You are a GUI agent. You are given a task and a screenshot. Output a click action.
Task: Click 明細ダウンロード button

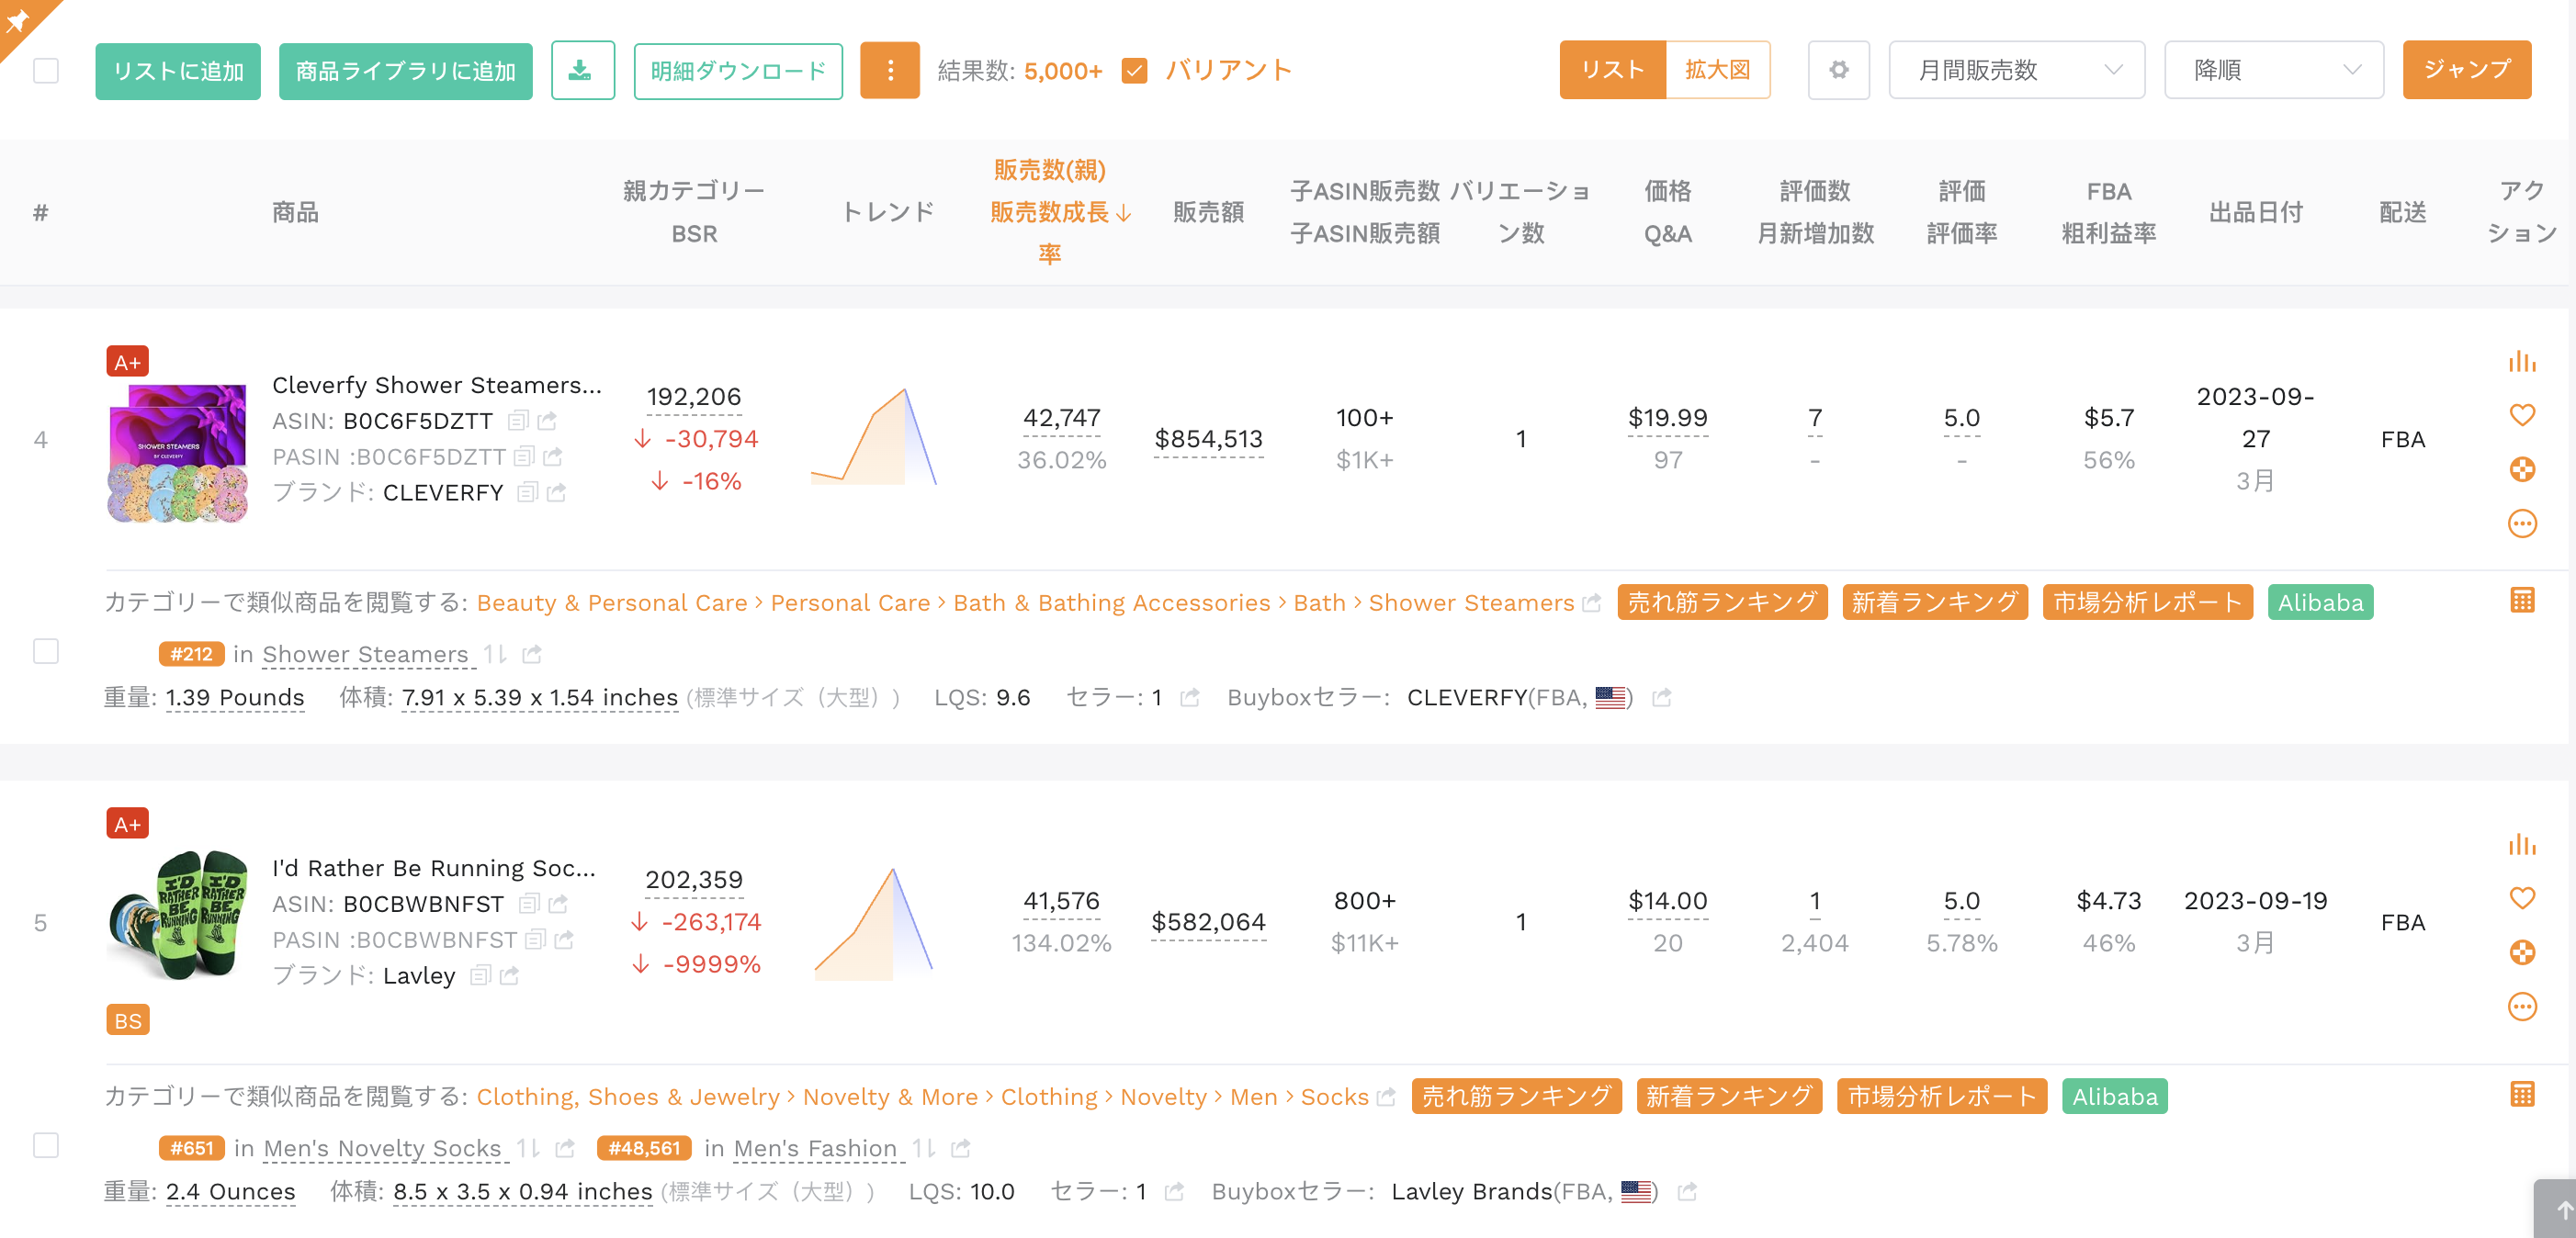738,71
